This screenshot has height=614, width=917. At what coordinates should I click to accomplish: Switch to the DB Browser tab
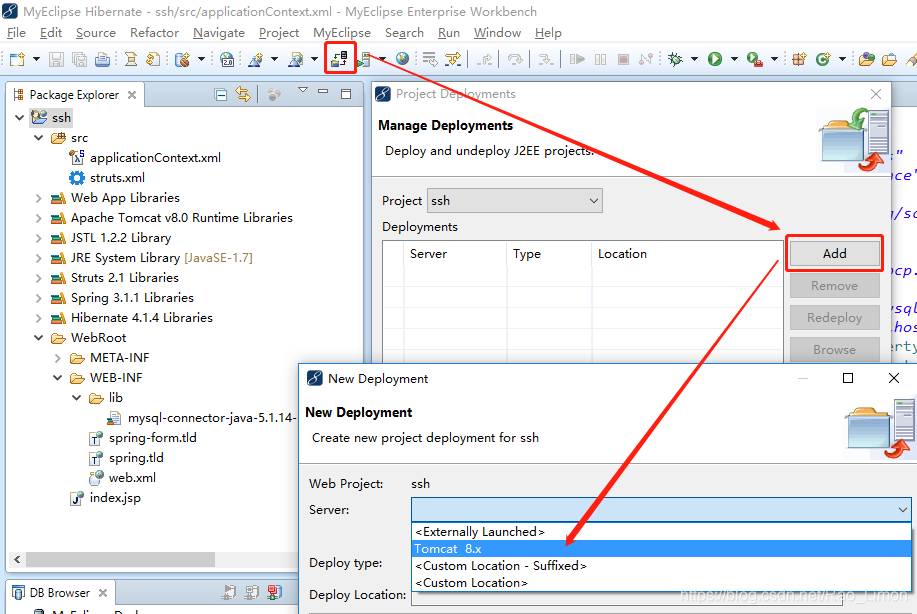tap(60, 593)
